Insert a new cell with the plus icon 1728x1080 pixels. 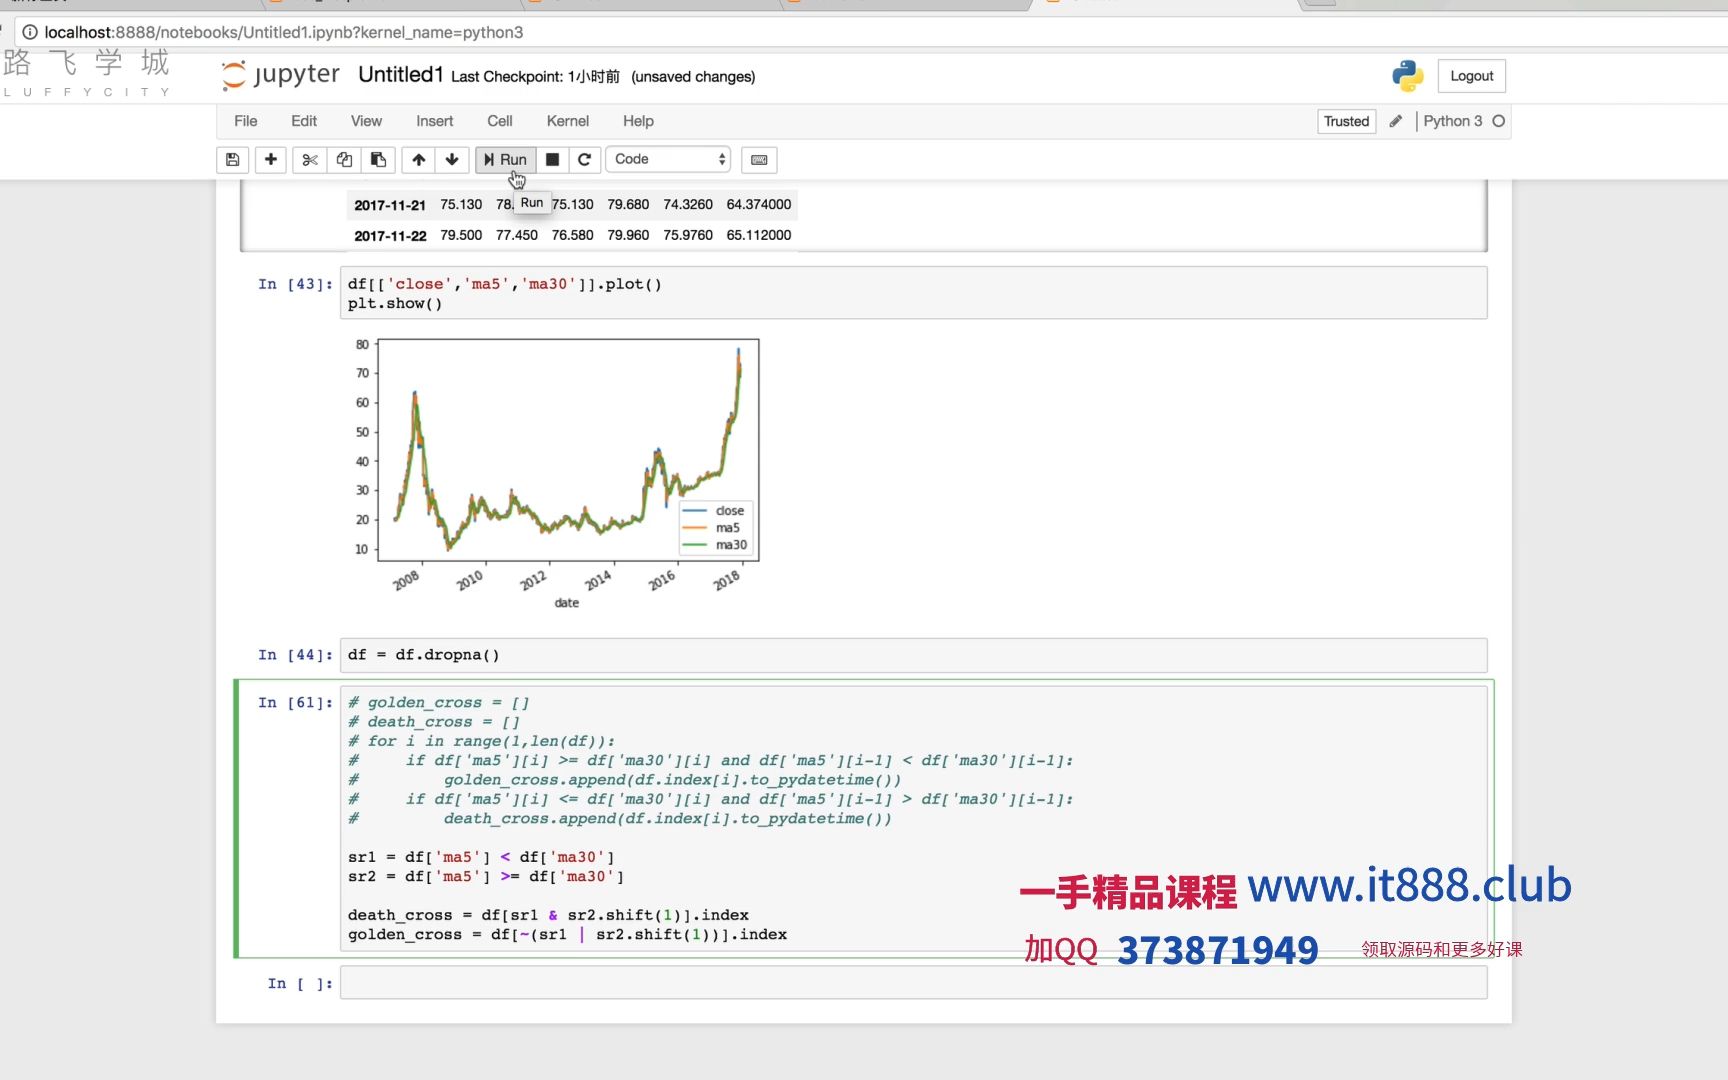click(x=270, y=159)
